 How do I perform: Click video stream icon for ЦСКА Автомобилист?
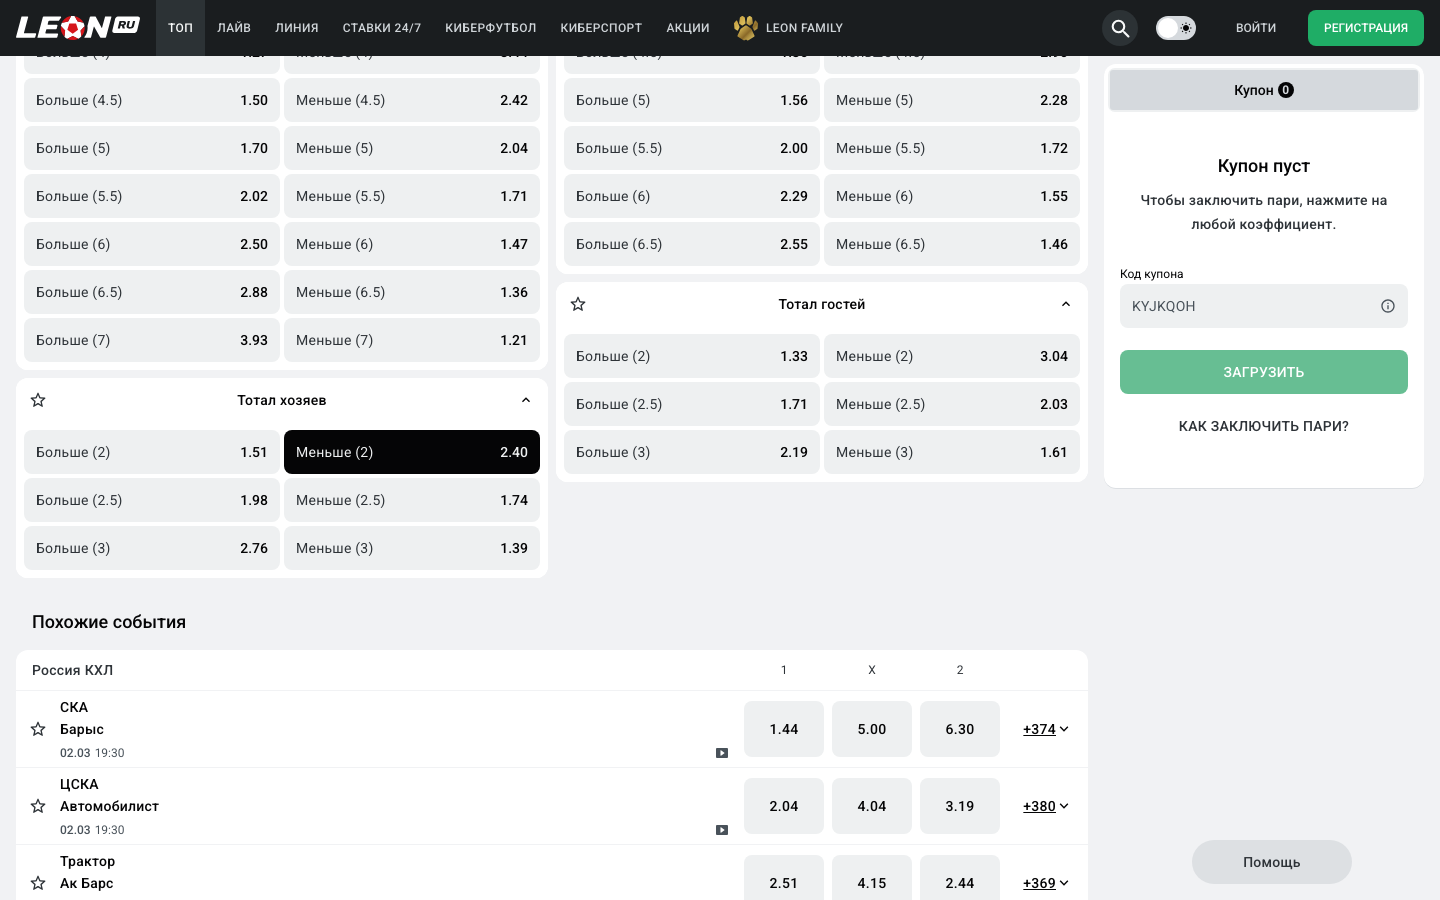pyautogui.click(x=722, y=830)
